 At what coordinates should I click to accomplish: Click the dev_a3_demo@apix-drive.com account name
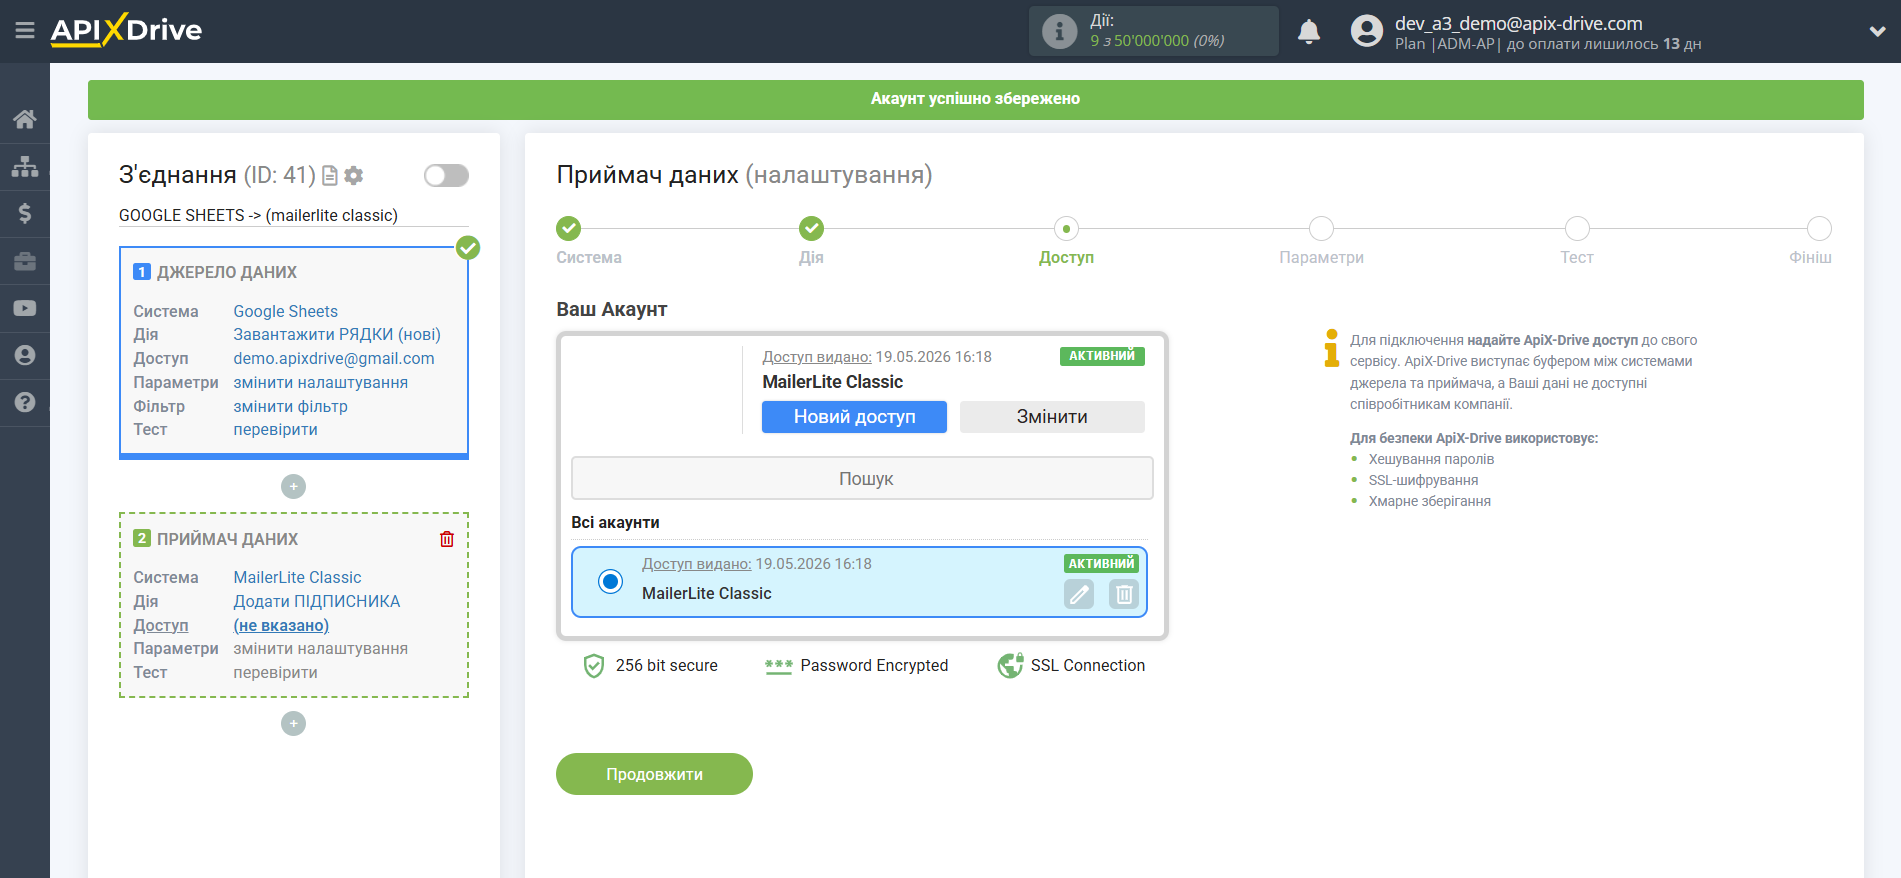tap(1519, 23)
